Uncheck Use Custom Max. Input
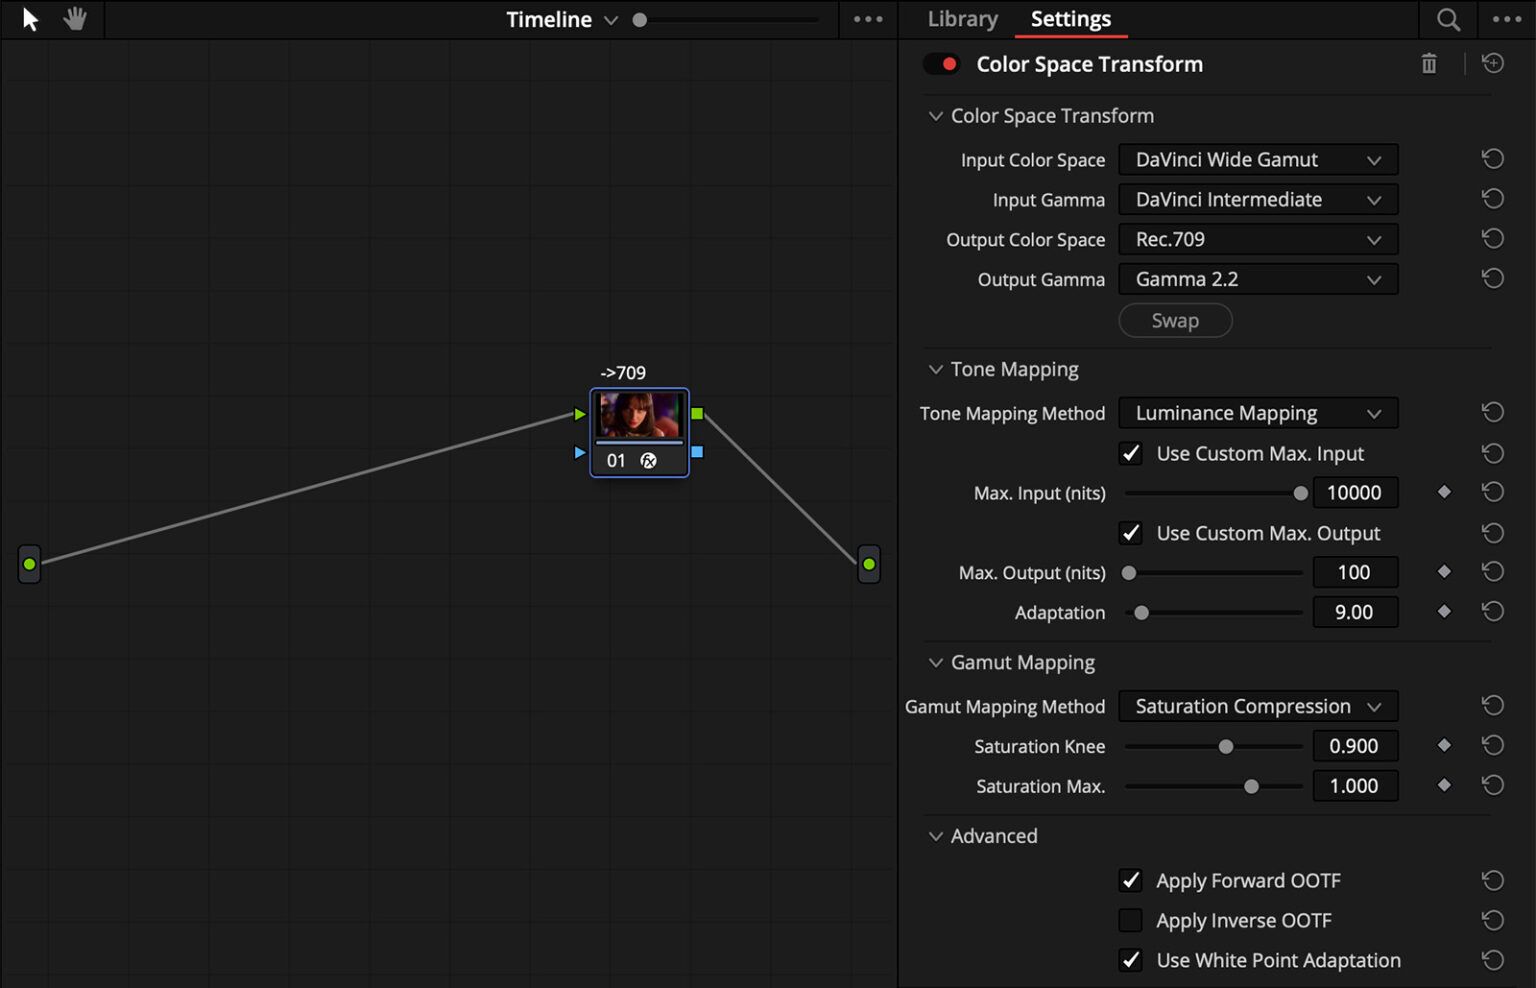Image resolution: width=1536 pixels, height=988 pixels. (x=1131, y=453)
